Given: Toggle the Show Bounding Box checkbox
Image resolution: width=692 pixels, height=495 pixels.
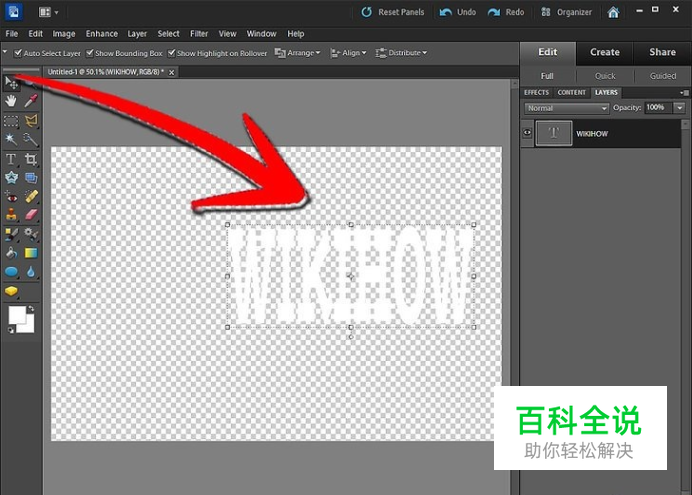Looking at the screenshot, I should [90, 53].
